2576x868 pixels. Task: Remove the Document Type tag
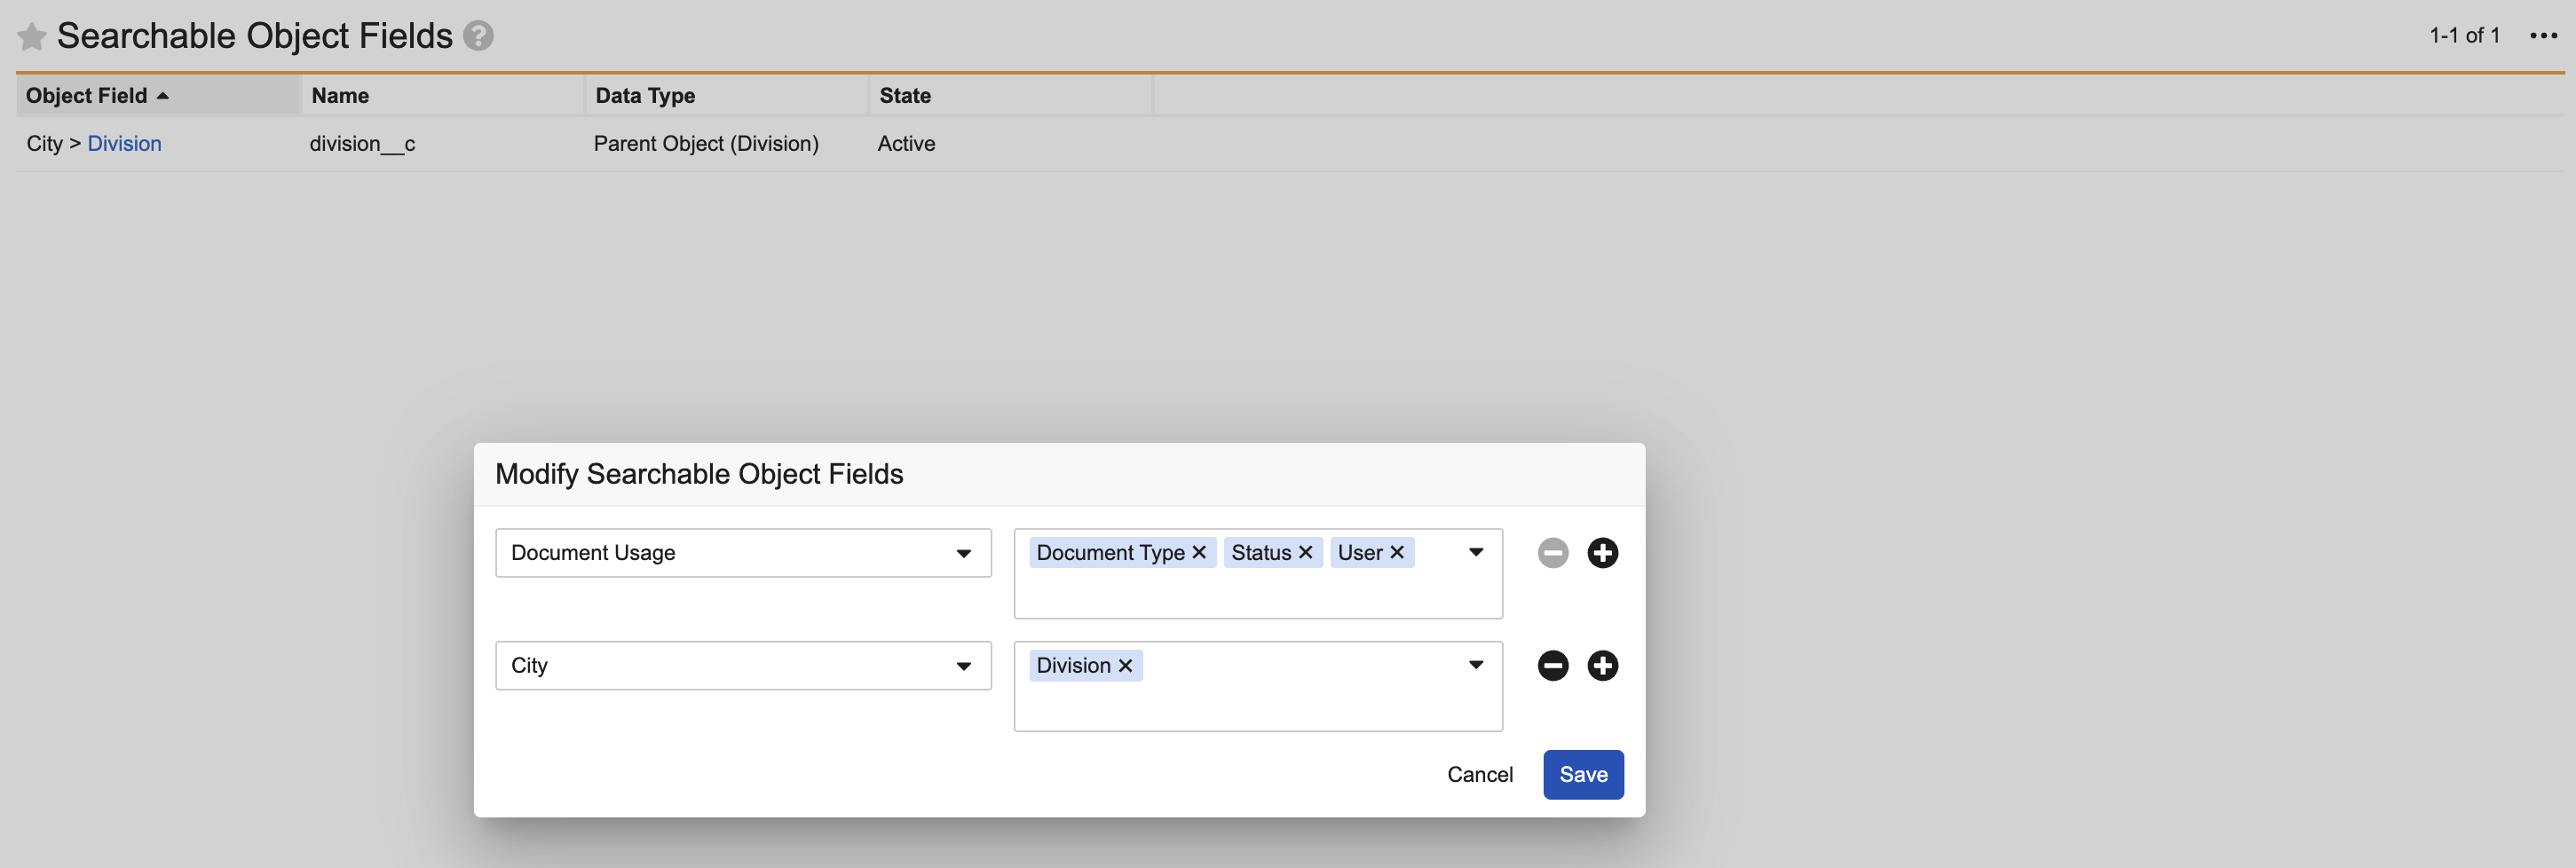click(x=1199, y=553)
